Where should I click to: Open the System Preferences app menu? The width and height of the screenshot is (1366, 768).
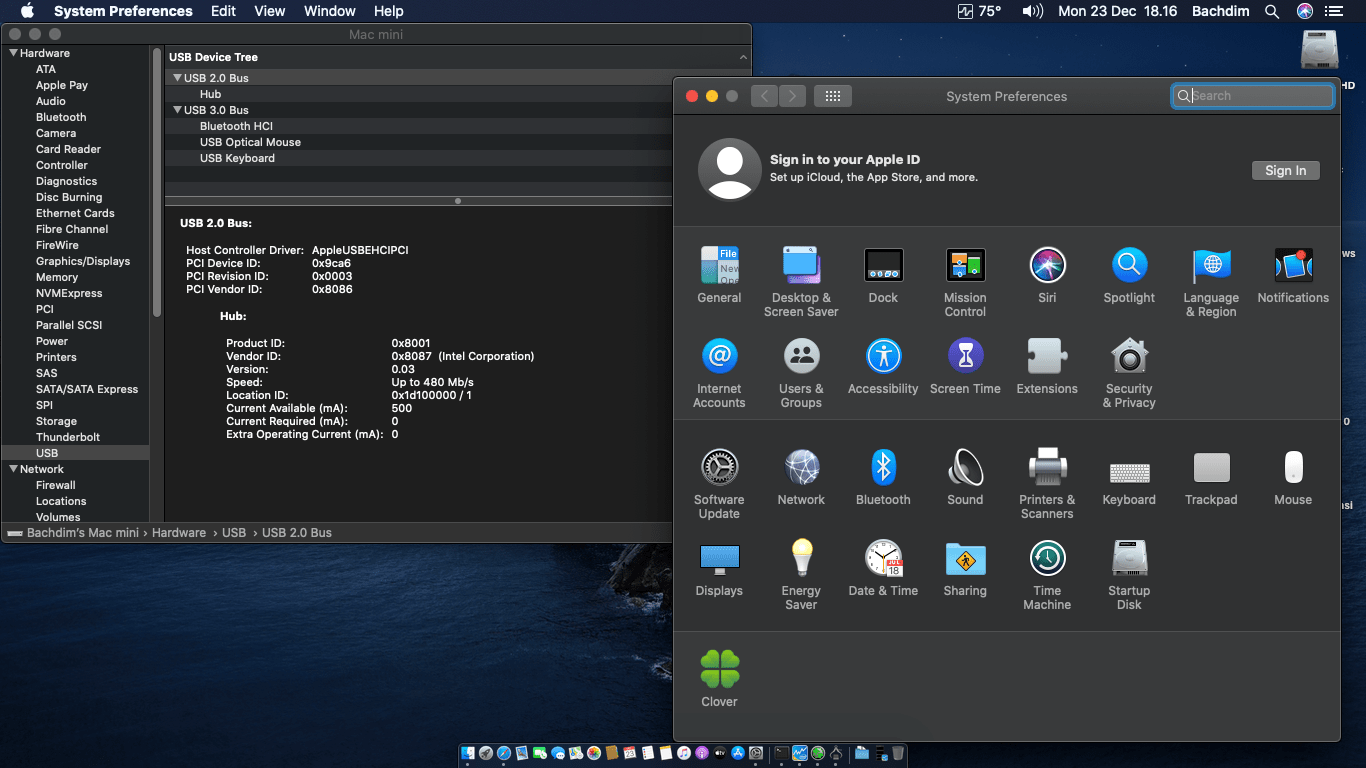[123, 11]
